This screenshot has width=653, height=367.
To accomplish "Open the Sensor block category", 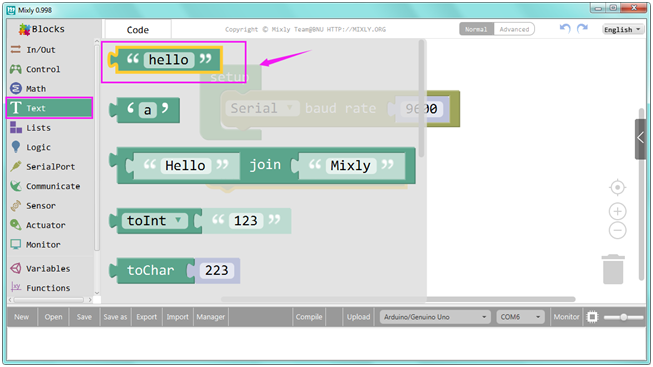I will 49,206.
